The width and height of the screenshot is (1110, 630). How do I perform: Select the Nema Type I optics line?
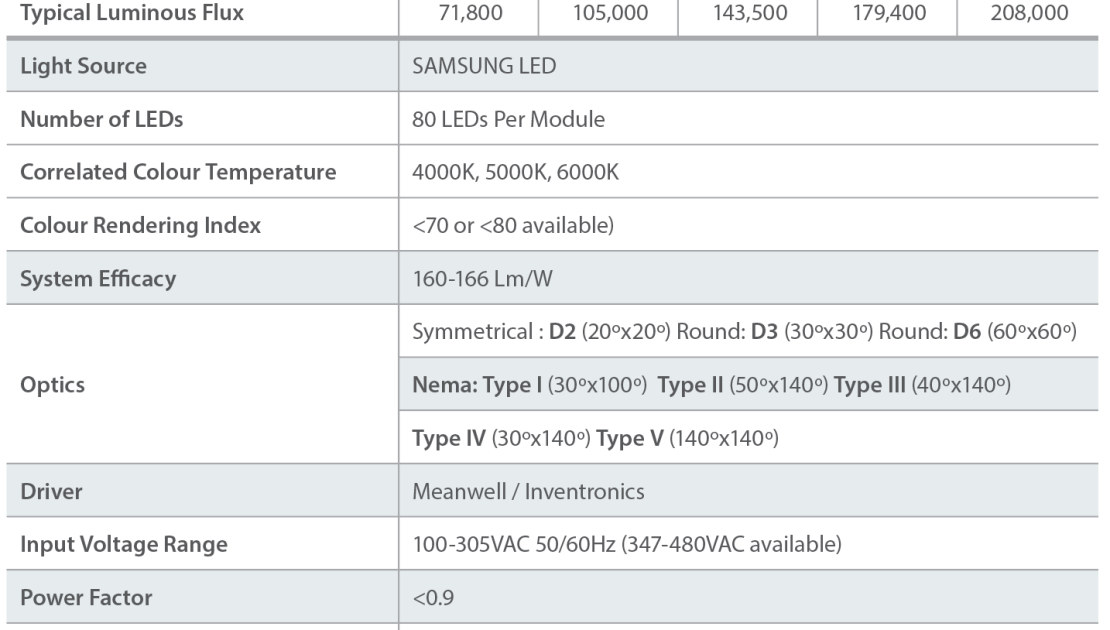pos(711,384)
